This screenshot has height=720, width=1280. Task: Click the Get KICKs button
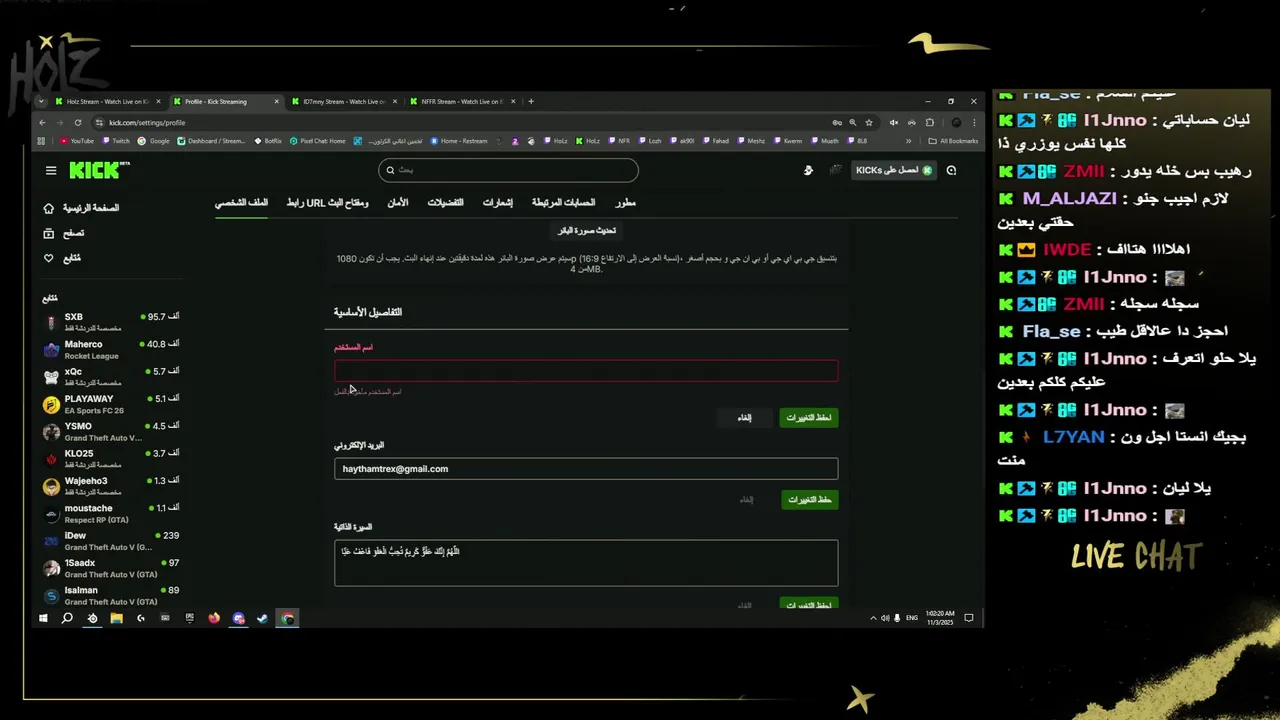893,171
